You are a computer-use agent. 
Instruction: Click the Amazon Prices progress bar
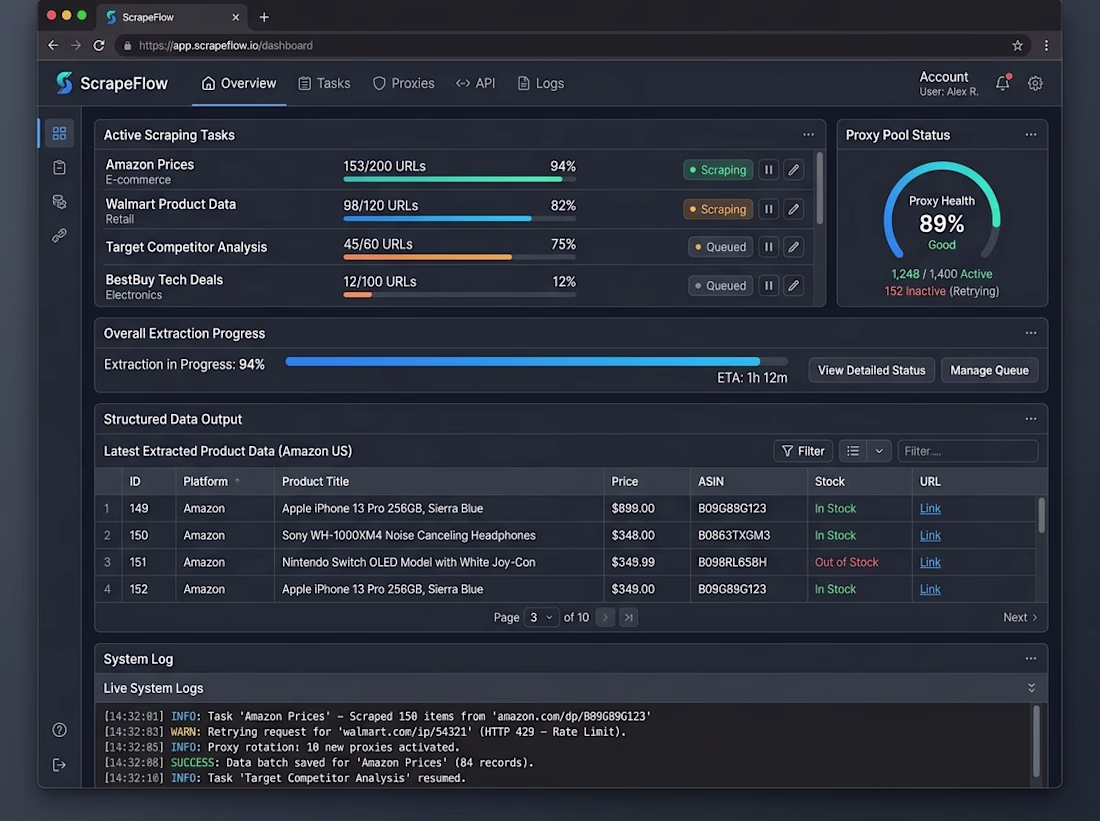coord(460,180)
